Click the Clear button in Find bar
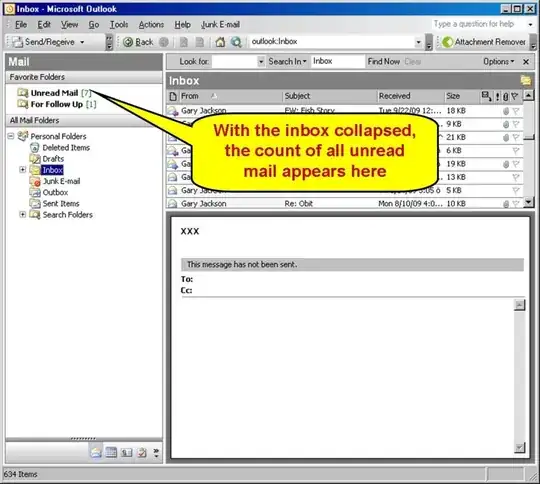This screenshot has height=484, width=540. pyautogui.click(x=413, y=62)
